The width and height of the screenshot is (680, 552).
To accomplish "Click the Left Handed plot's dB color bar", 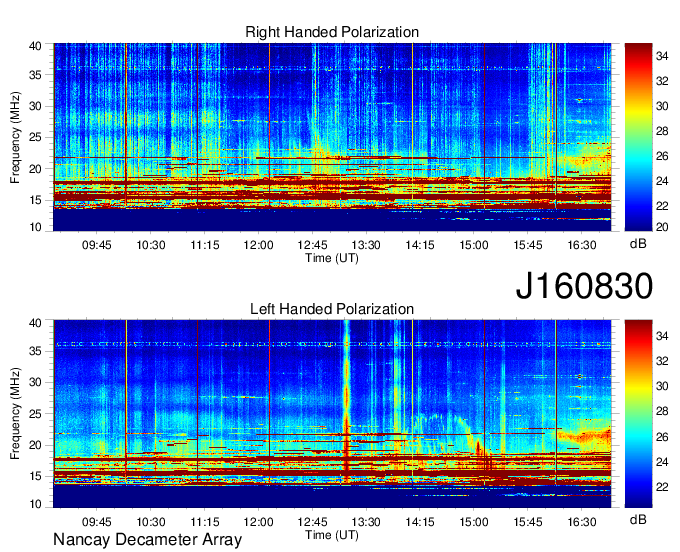I will [x=638, y=414].
